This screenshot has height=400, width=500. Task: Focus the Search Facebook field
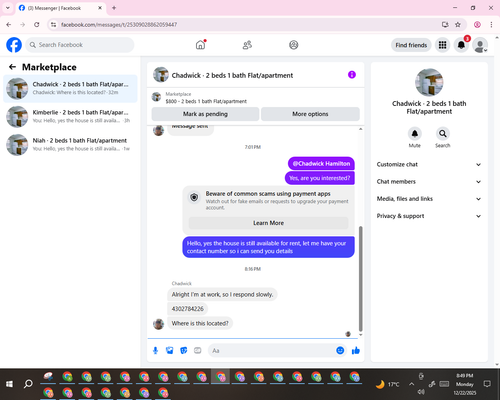click(x=80, y=45)
